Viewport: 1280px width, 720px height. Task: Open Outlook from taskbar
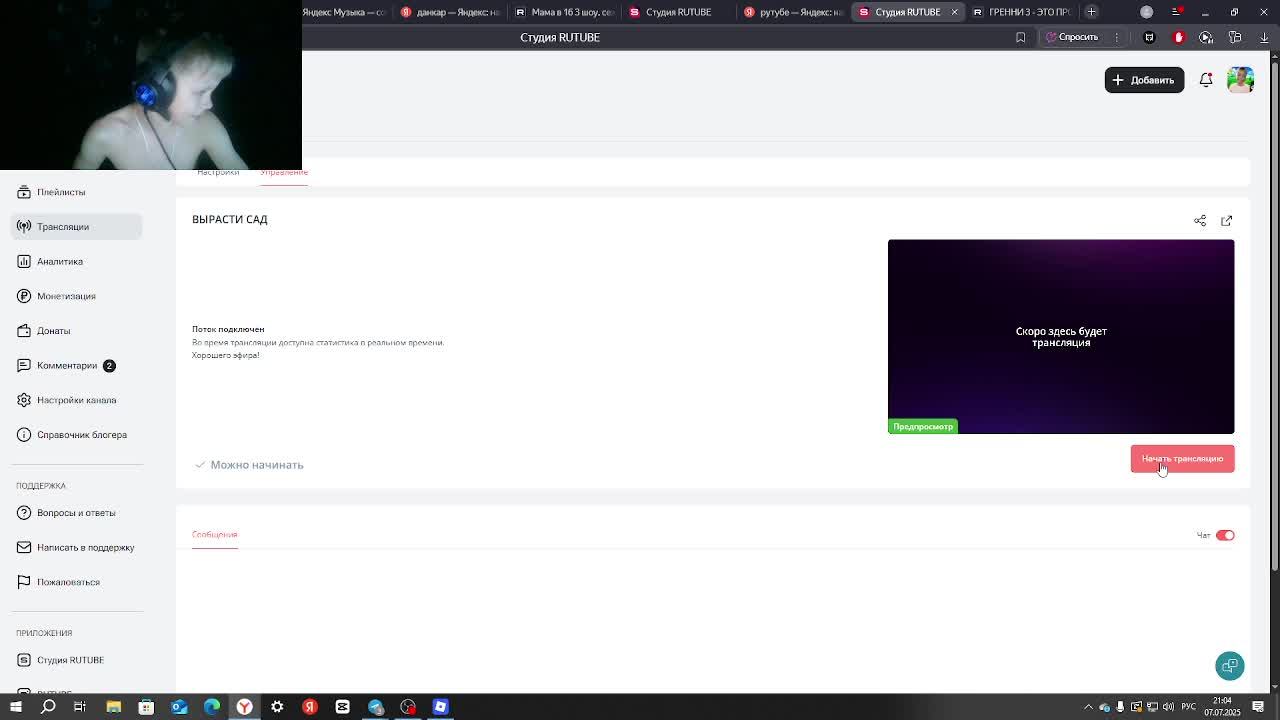click(x=179, y=707)
